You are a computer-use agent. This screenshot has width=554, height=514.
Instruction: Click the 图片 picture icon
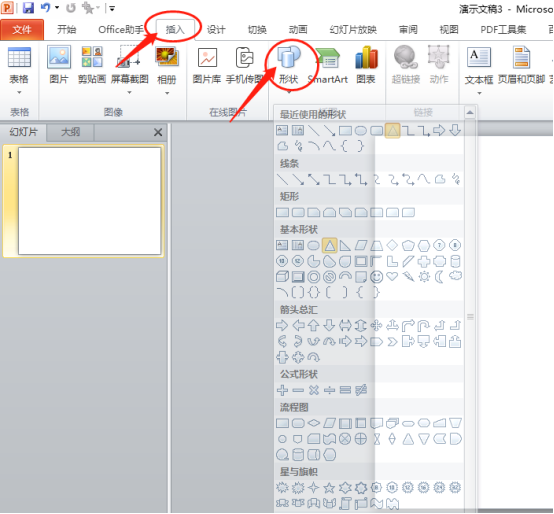coord(59,66)
